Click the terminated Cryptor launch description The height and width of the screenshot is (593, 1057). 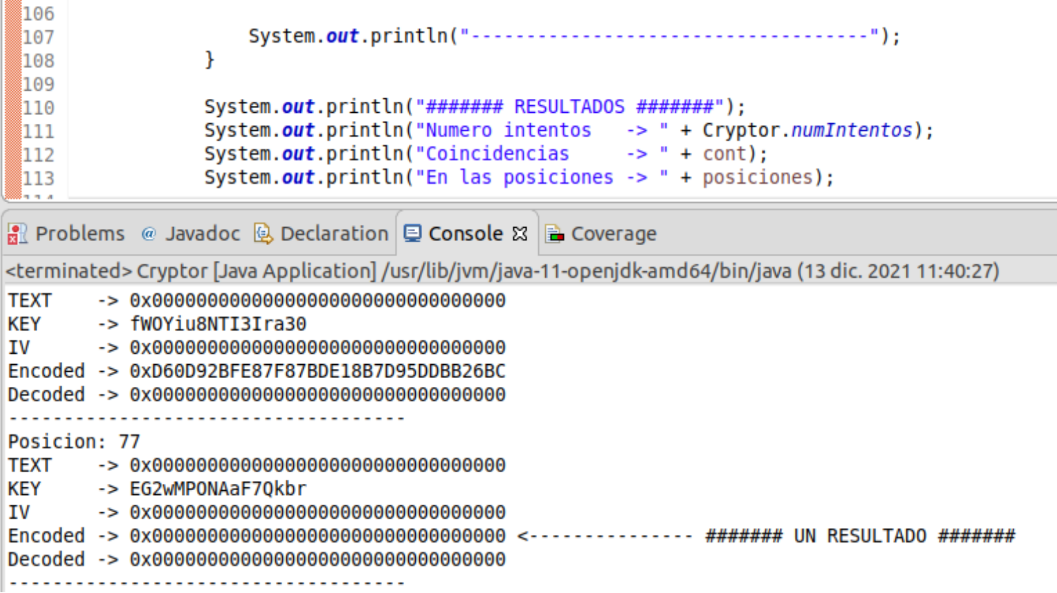(500, 271)
